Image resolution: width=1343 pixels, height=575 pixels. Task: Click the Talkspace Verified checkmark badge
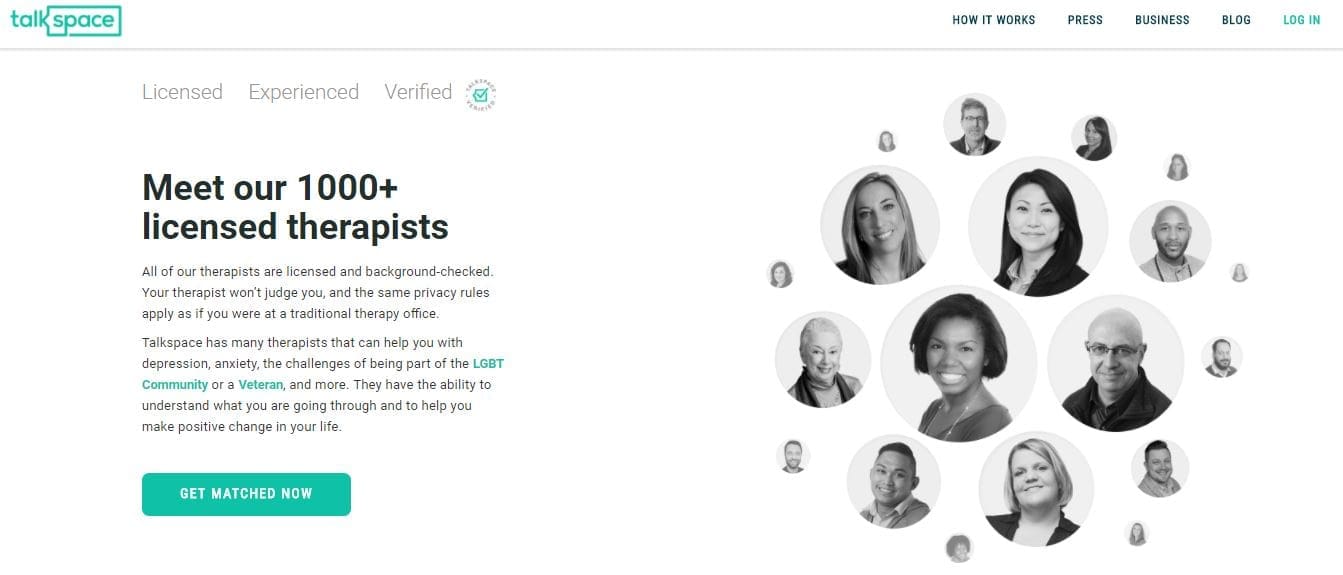click(481, 94)
